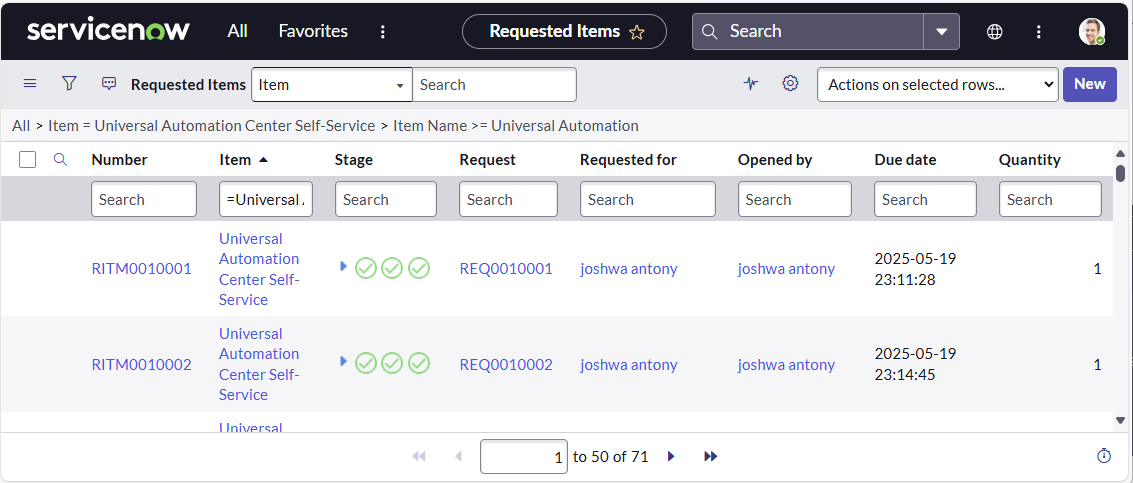Image resolution: width=1133 pixels, height=483 pixels.
Task: Toggle the select-all rows checkbox
Action: tap(27, 160)
